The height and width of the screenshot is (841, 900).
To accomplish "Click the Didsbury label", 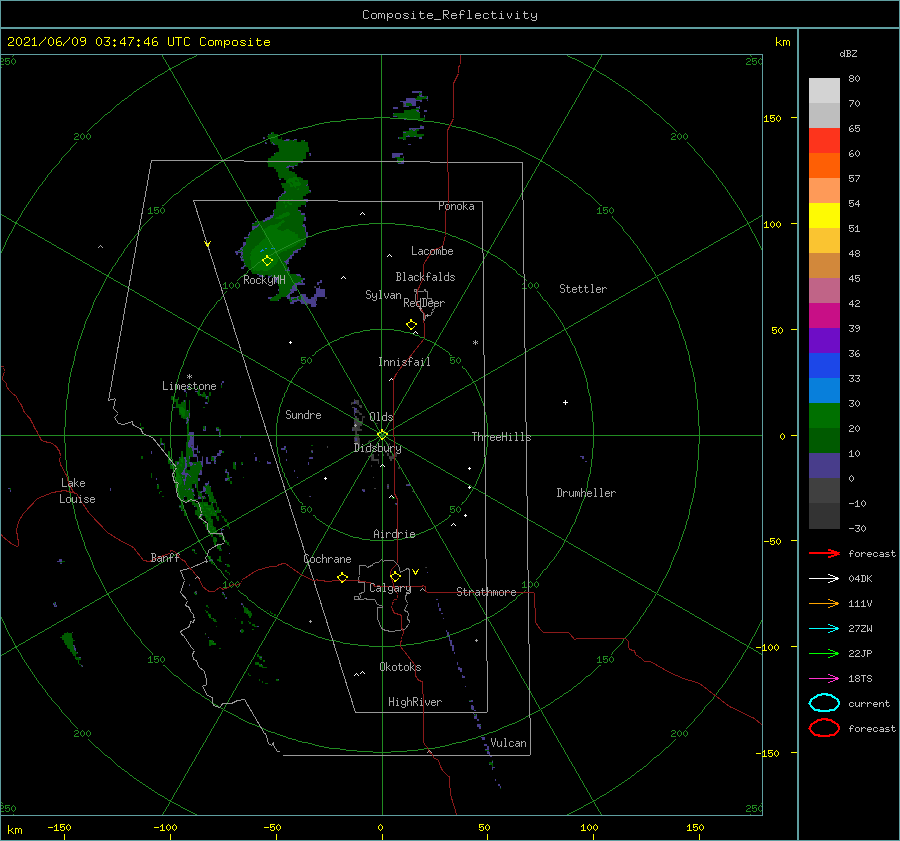I will tap(377, 448).
